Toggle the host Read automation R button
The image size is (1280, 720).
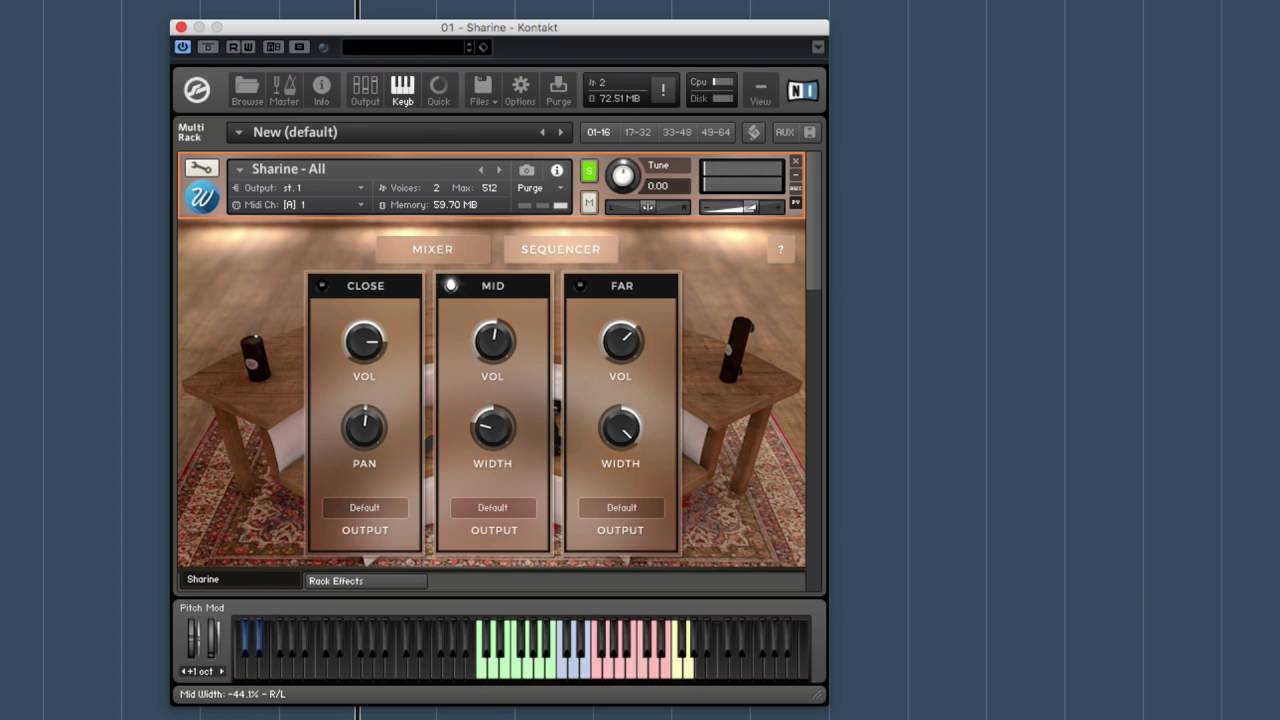(x=233, y=47)
